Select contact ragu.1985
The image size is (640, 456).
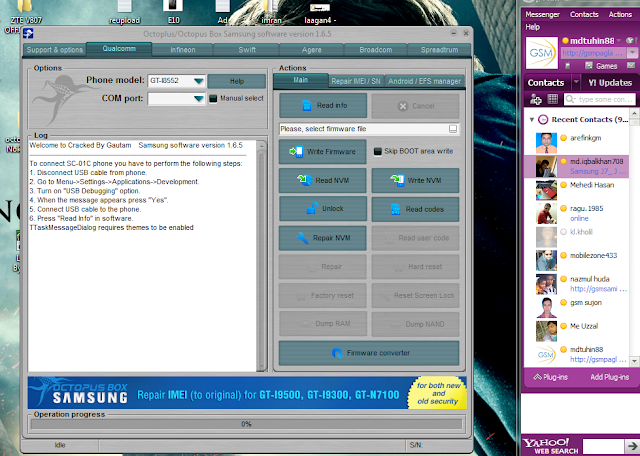click(576, 213)
